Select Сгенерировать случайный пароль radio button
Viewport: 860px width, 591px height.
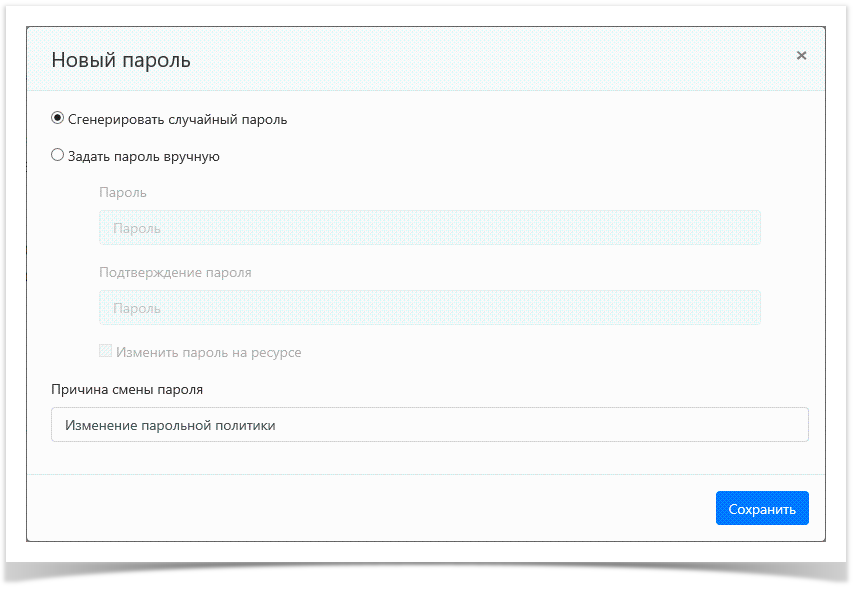click(x=58, y=119)
